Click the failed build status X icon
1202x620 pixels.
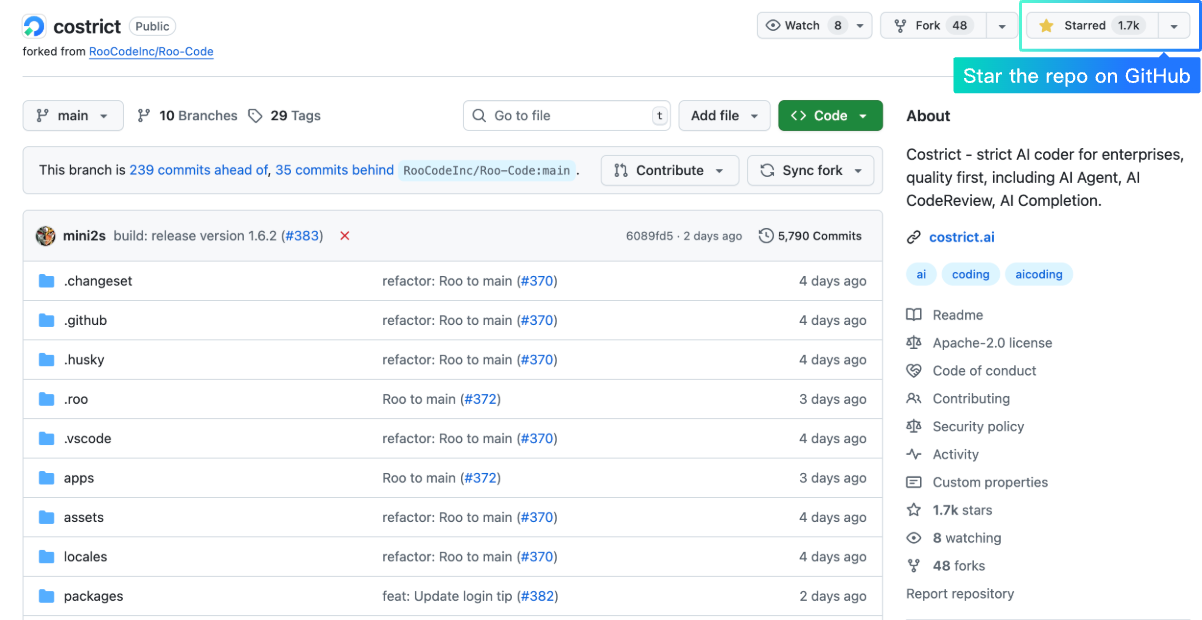pos(345,236)
